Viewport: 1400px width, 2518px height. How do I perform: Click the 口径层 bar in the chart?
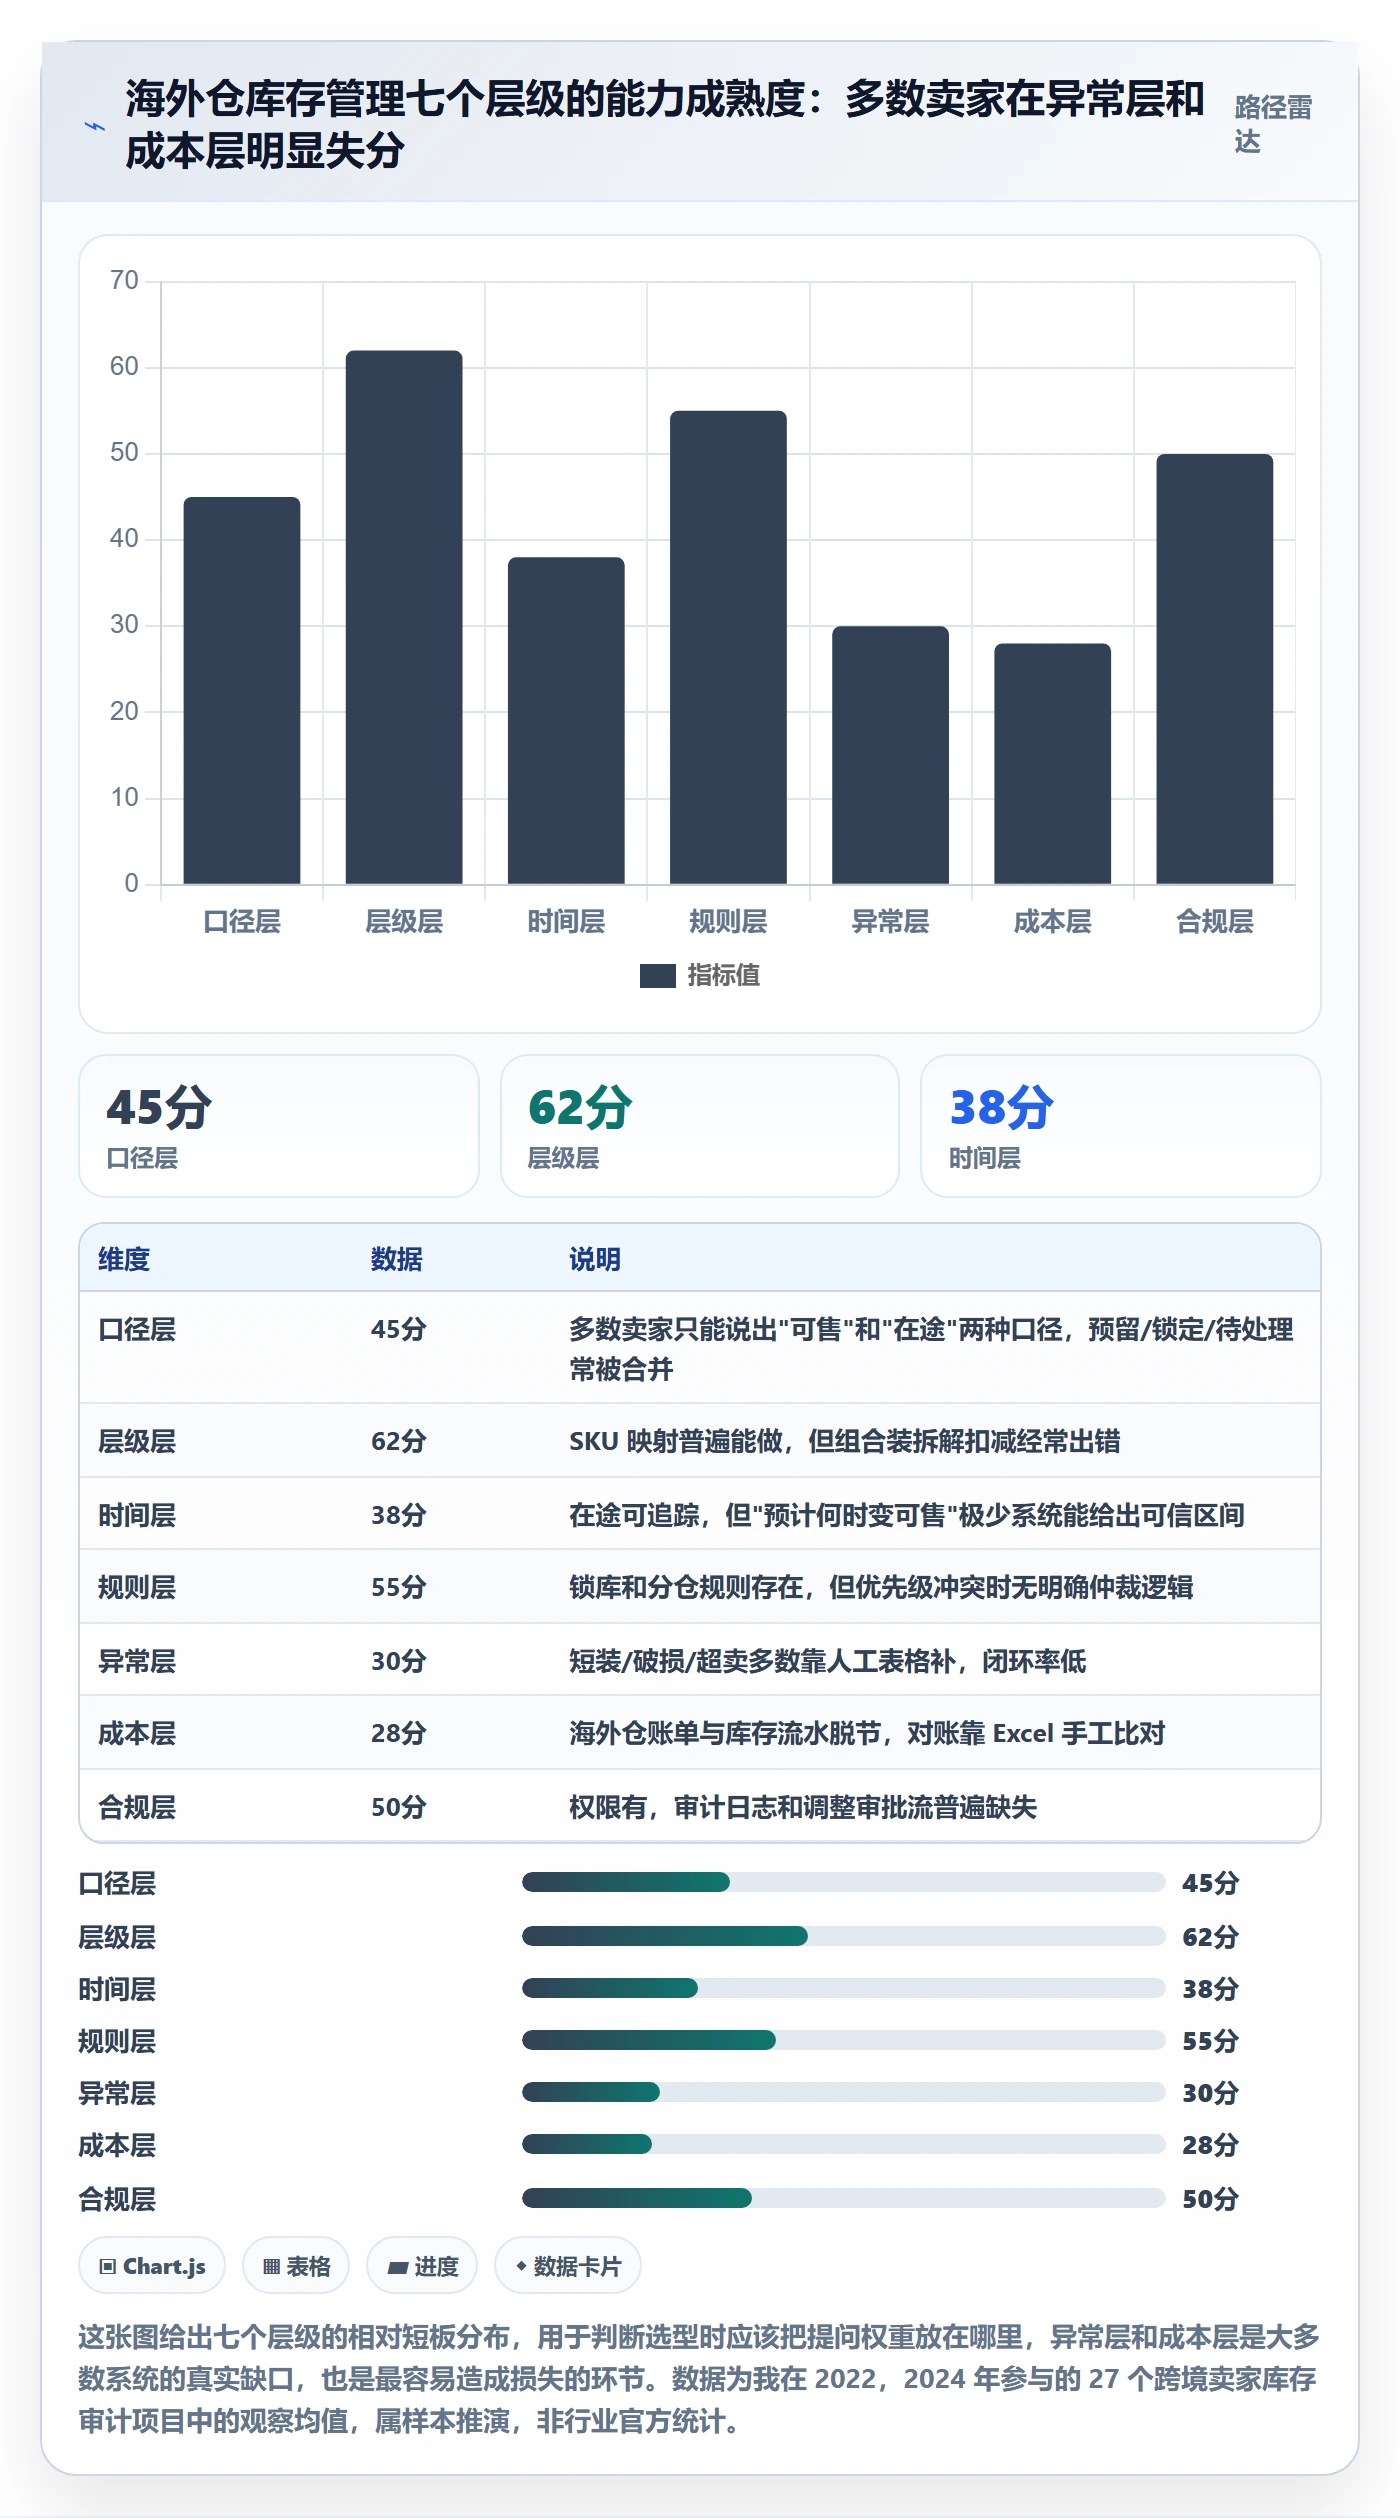coord(242,690)
